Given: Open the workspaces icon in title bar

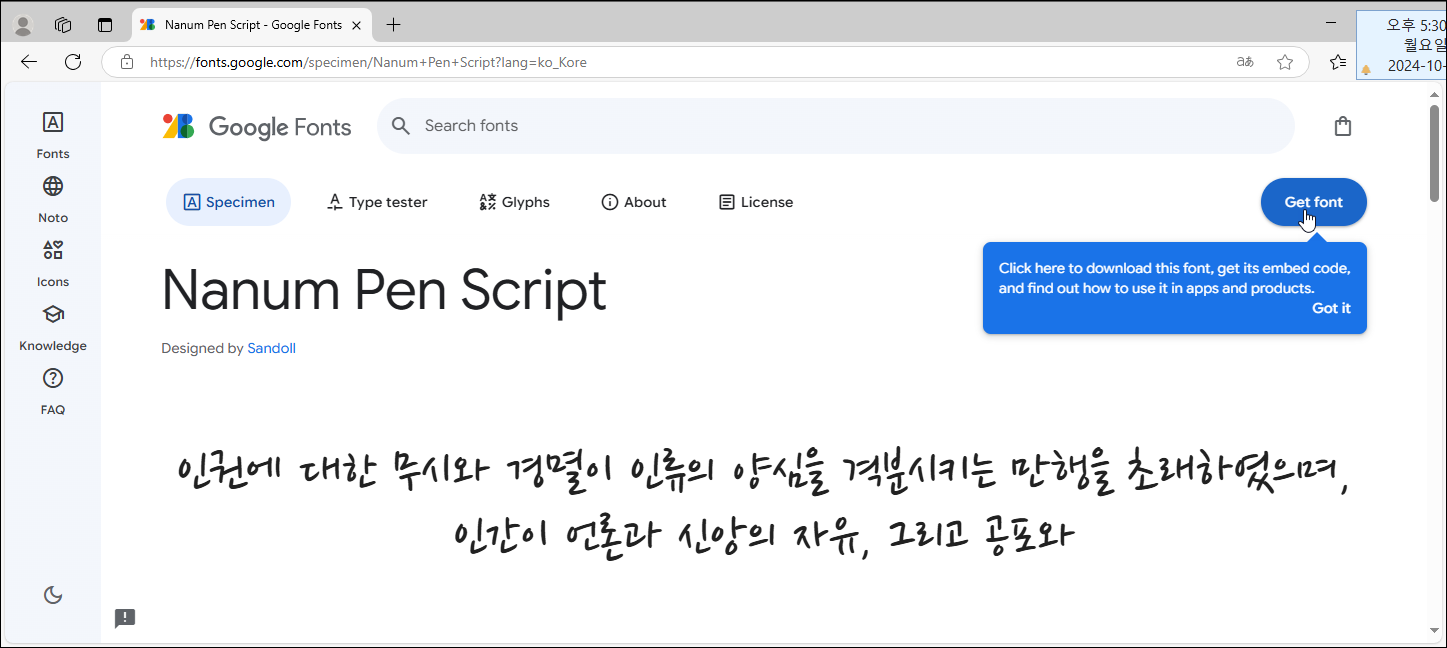Looking at the screenshot, I should pyautogui.click(x=63, y=25).
